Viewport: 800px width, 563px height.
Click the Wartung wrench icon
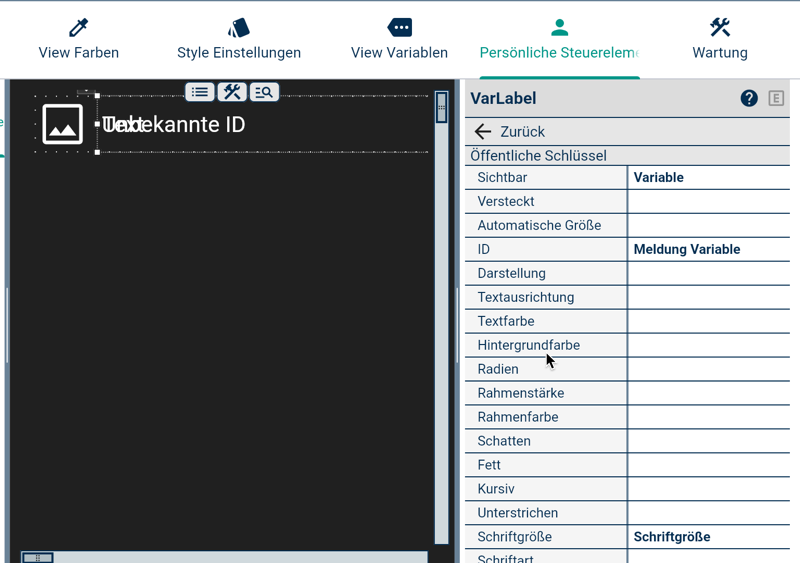(720, 28)
